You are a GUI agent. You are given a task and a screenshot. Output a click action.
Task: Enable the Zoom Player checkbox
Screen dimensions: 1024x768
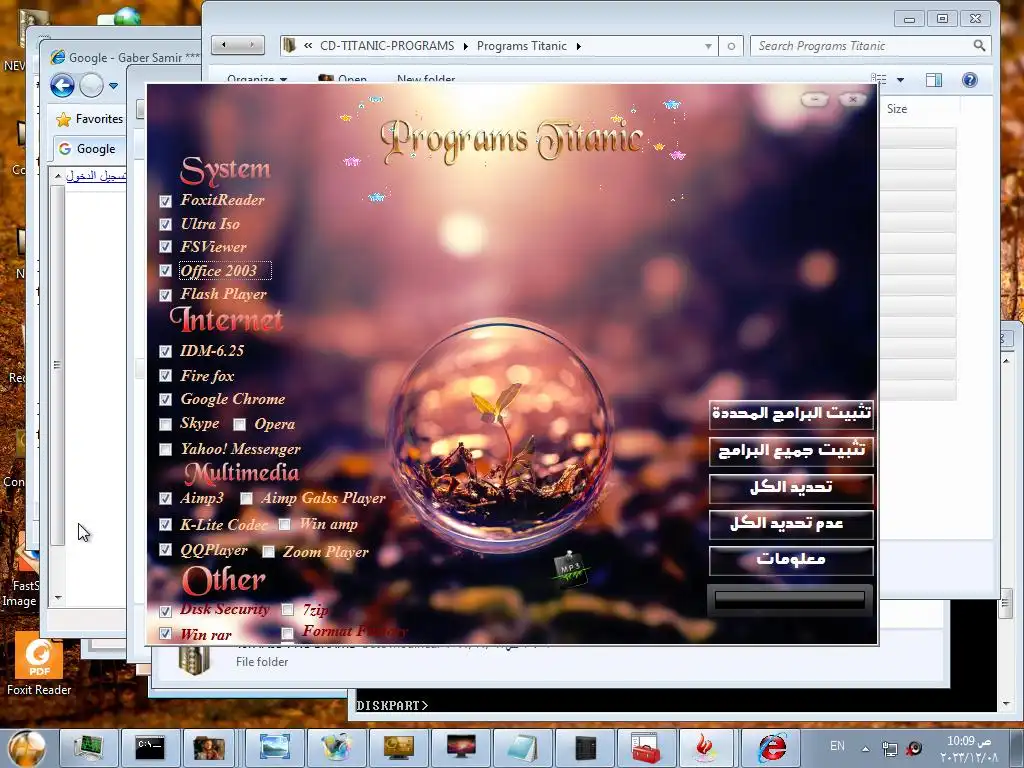click(268, 552)
